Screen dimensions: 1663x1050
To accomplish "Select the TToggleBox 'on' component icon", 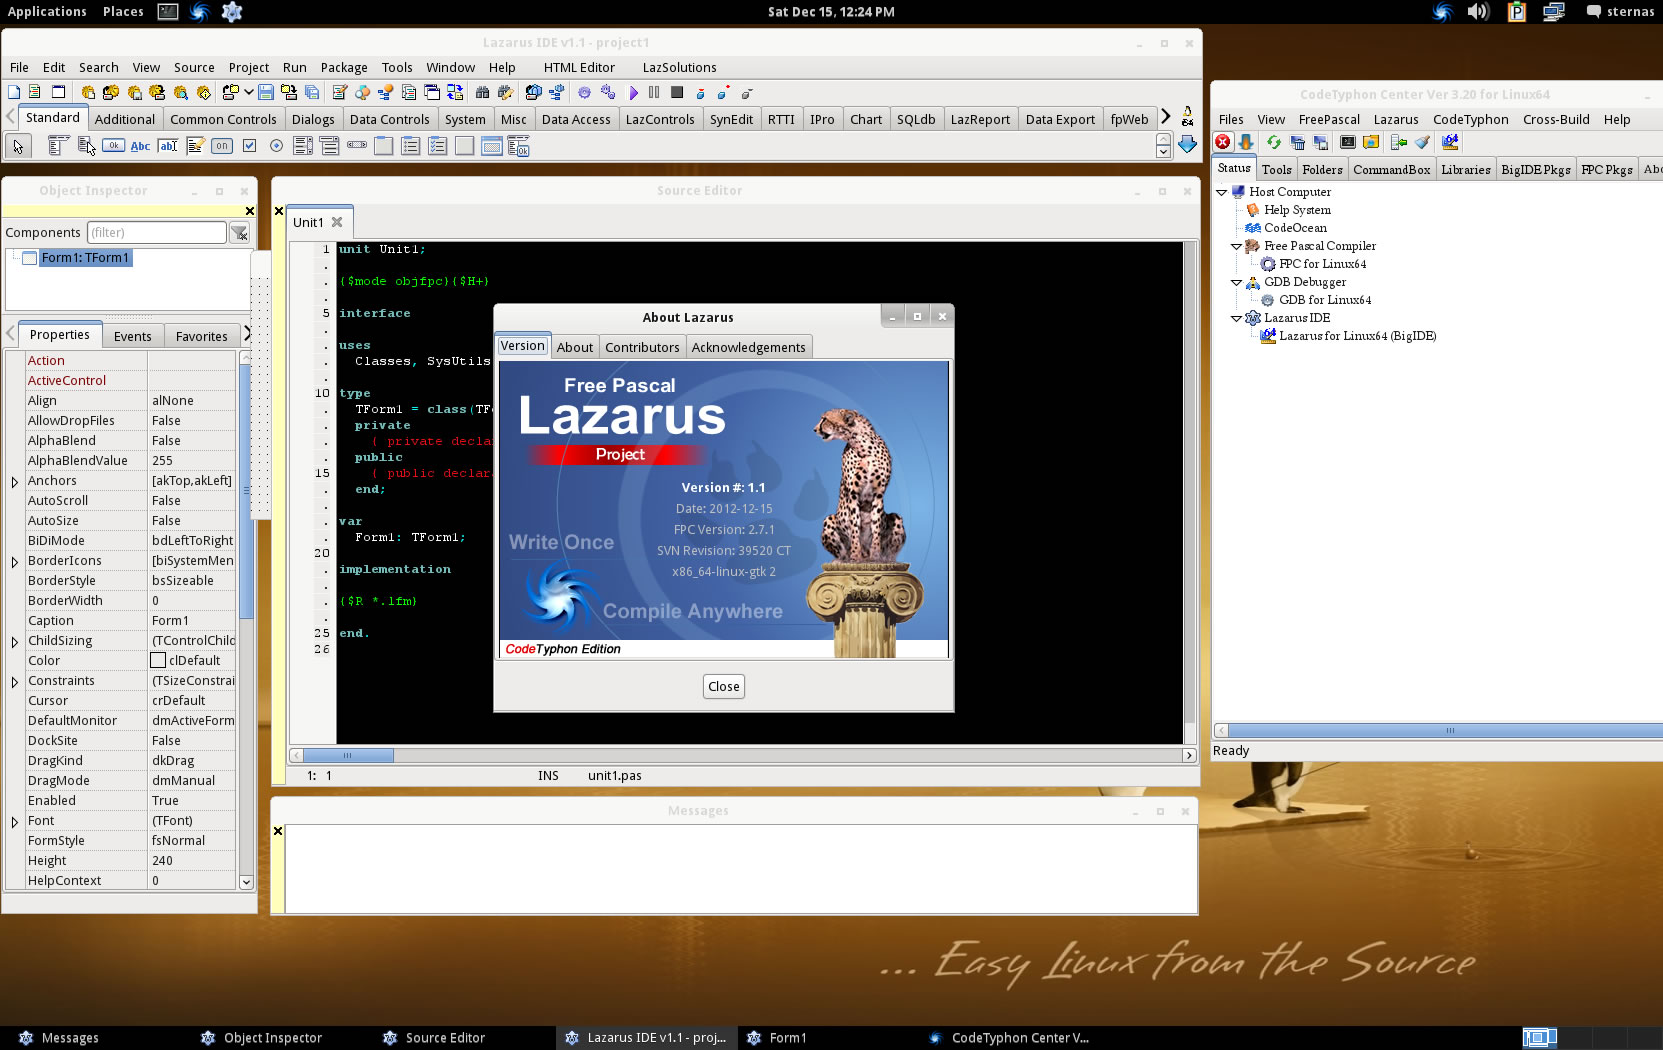I will click(x=222, y=146).
